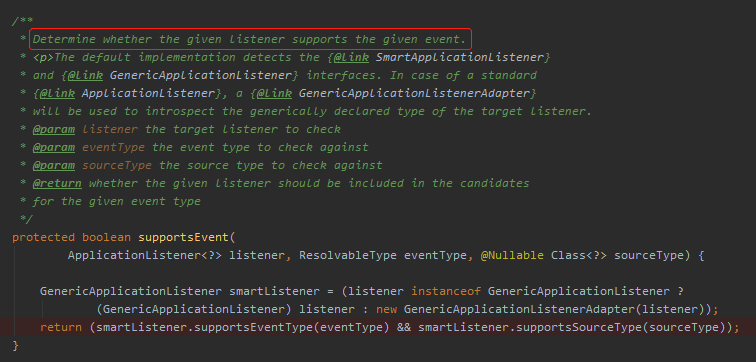756x362 pixels.
Task: Click the ResolvableType parameter type
Action: coord(348,255)
